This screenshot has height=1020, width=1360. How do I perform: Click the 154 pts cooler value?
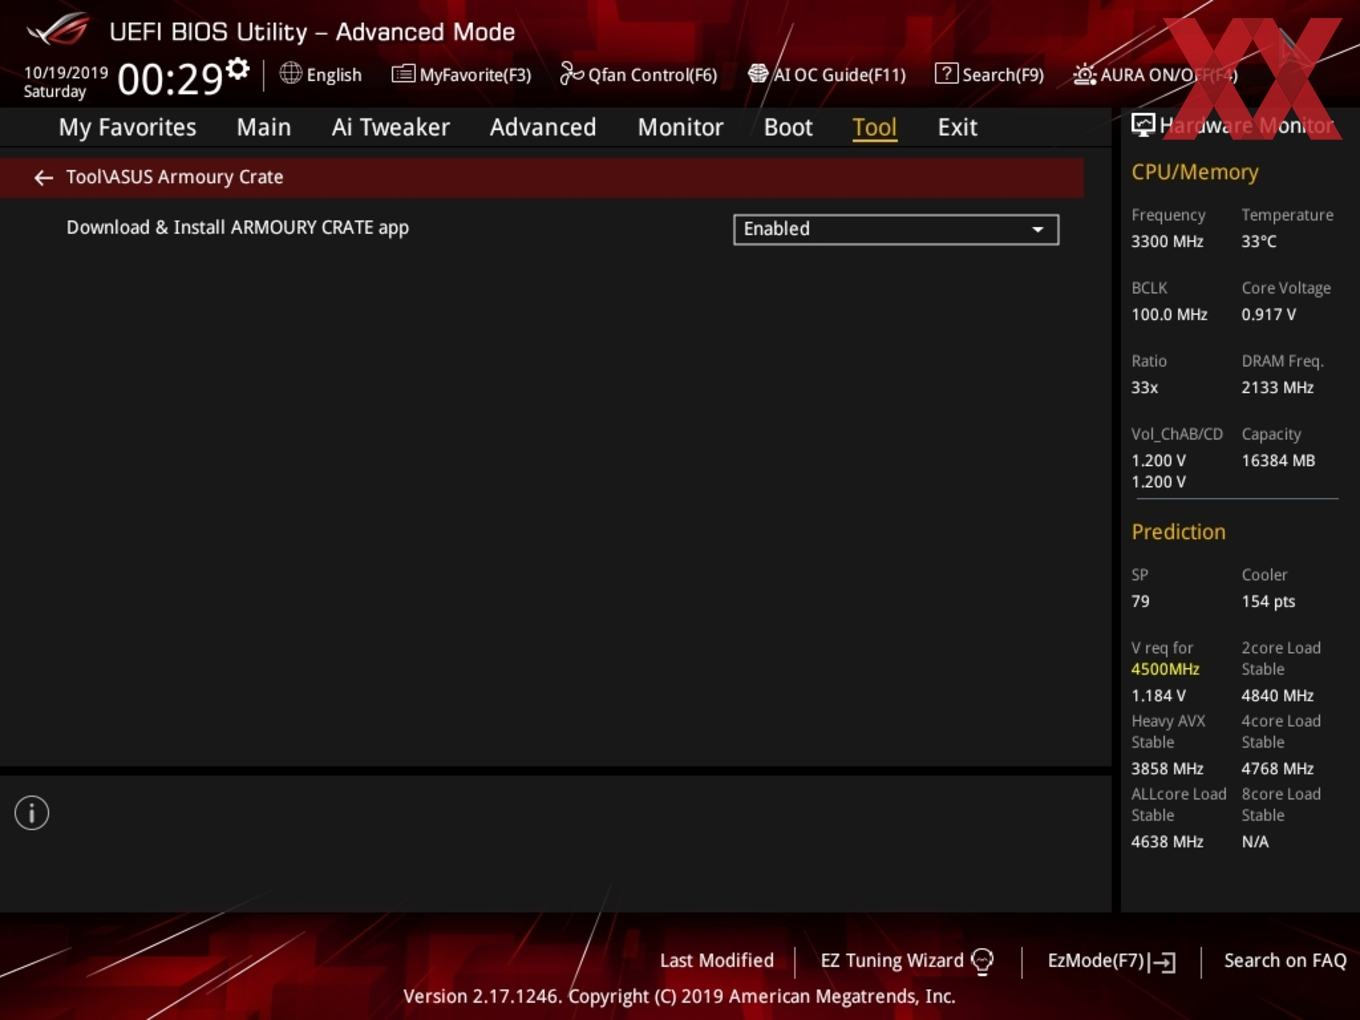1268,602
